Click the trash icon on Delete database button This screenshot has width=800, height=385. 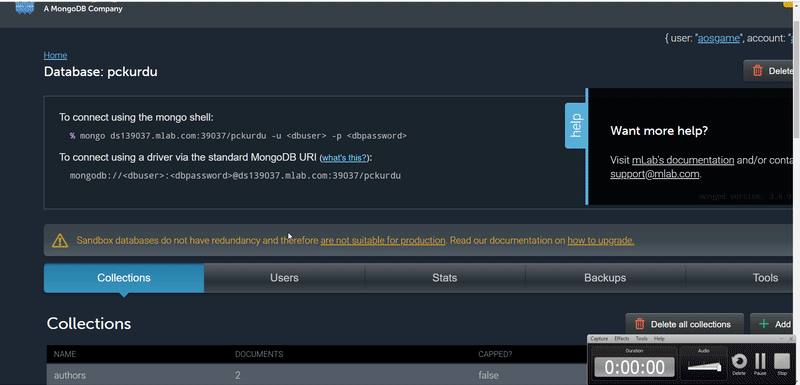tap(758, 71)
